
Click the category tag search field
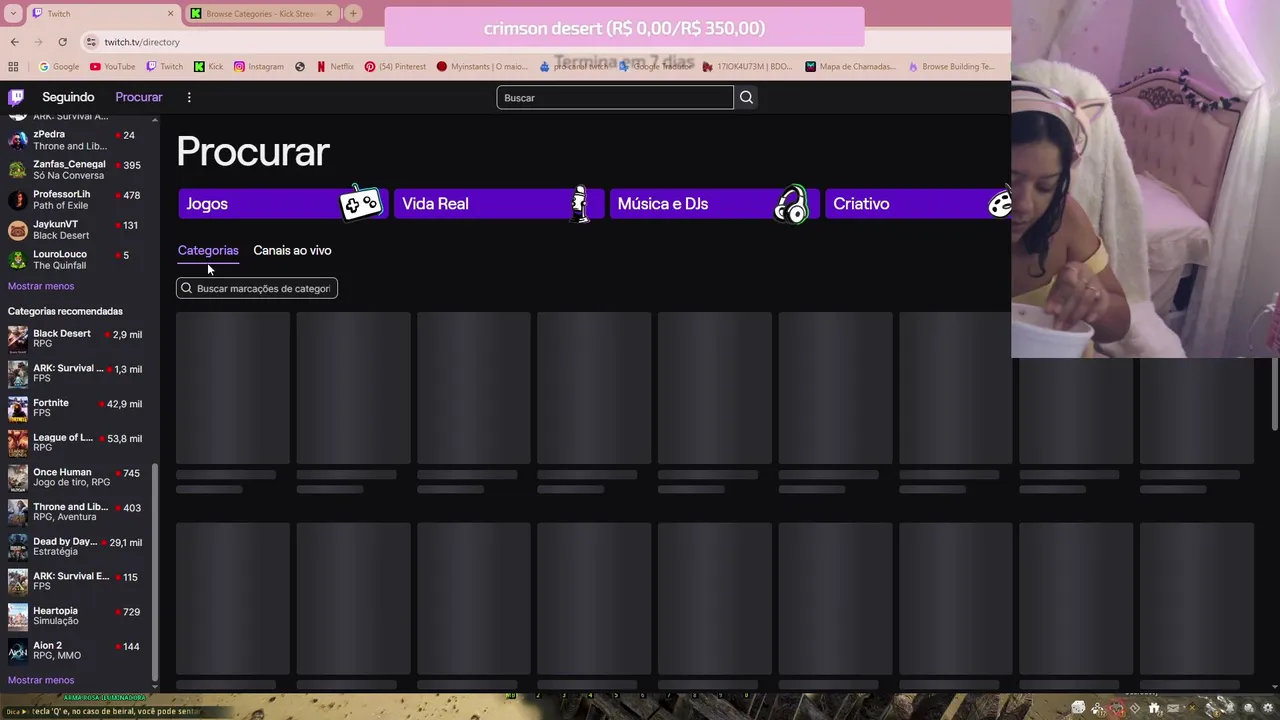pos(257,288)
